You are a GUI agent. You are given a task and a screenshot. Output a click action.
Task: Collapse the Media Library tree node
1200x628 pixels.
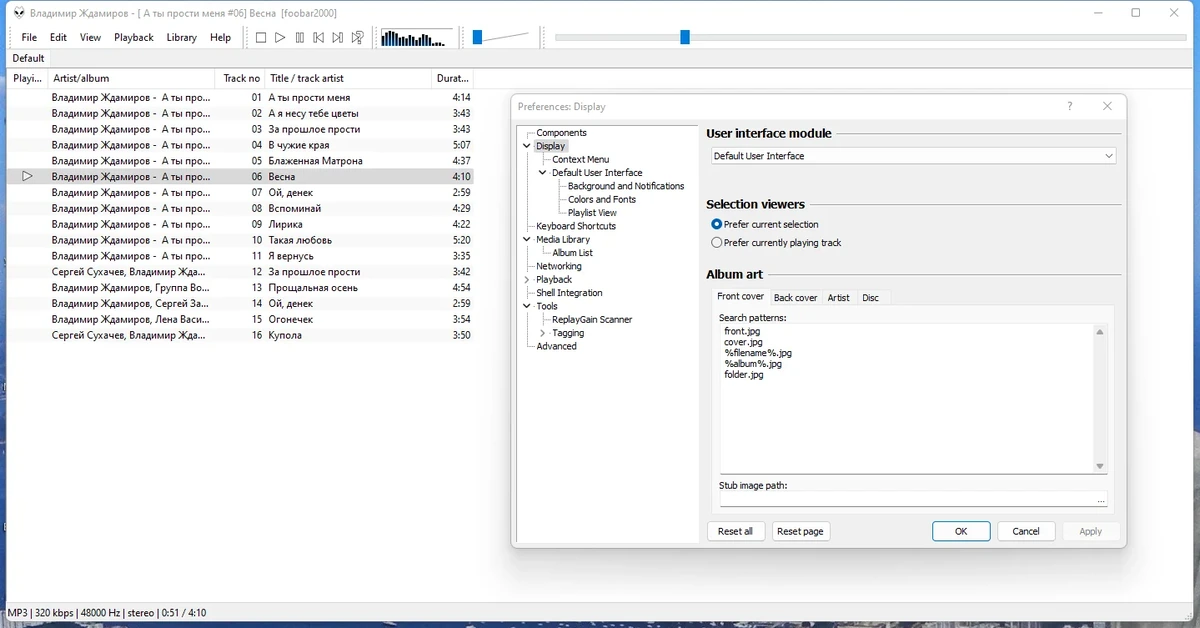[527, 239]
